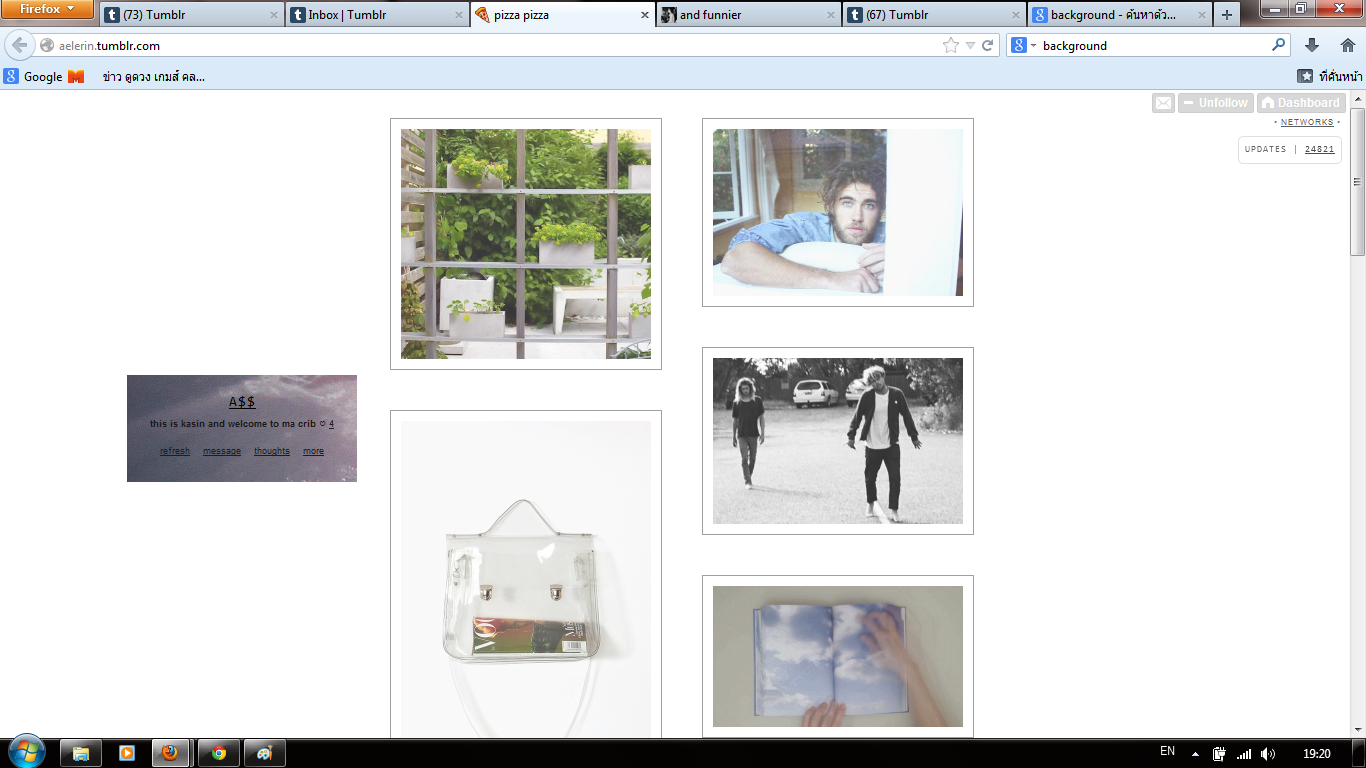Close the "and funnier" tab
Image resolution: width=1366 pixels, height=768 pixels.
[831, 15]
